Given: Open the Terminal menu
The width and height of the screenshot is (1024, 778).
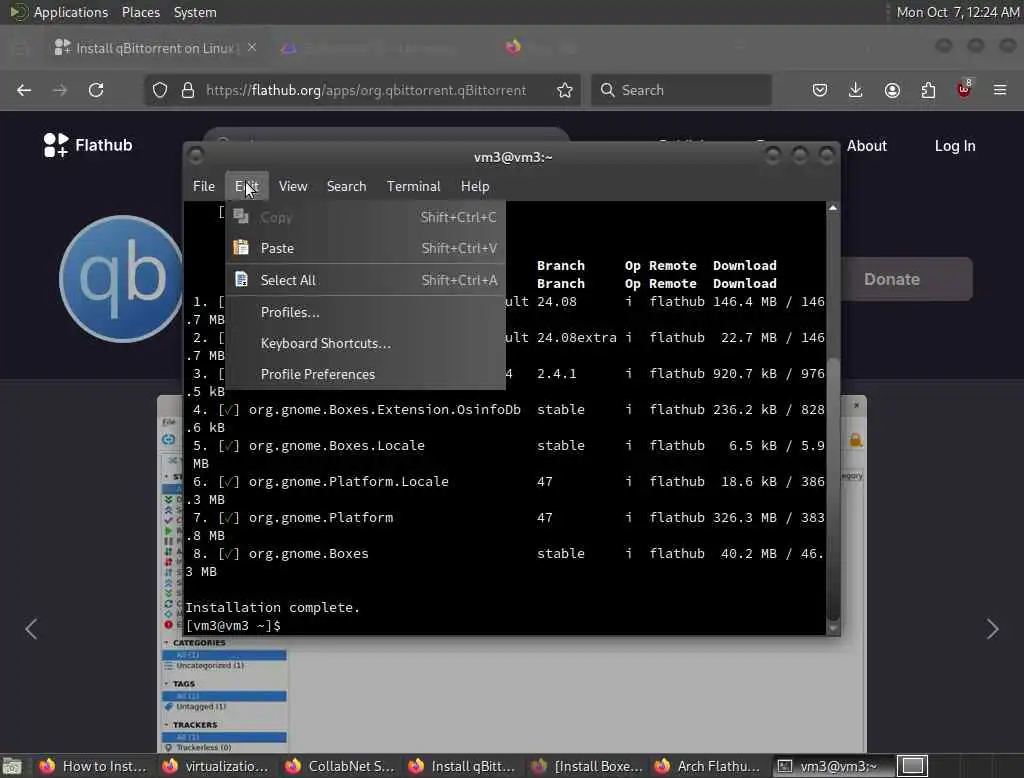Looking at the screenshot, I should [x=413, y=187].
